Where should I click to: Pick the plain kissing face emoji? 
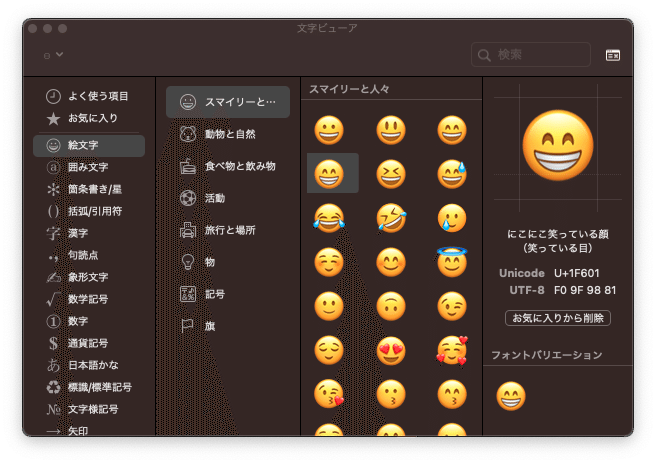point(391,394)
